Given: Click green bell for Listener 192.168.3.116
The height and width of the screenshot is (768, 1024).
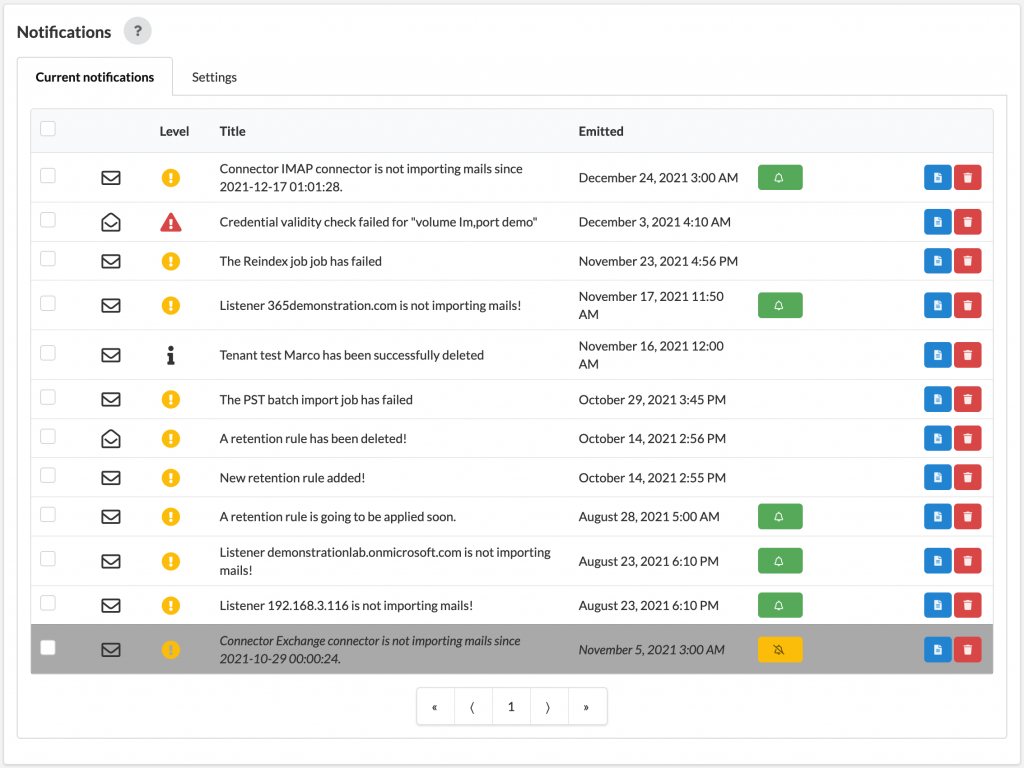Looking at the screenshot, I should pos(780,605).
